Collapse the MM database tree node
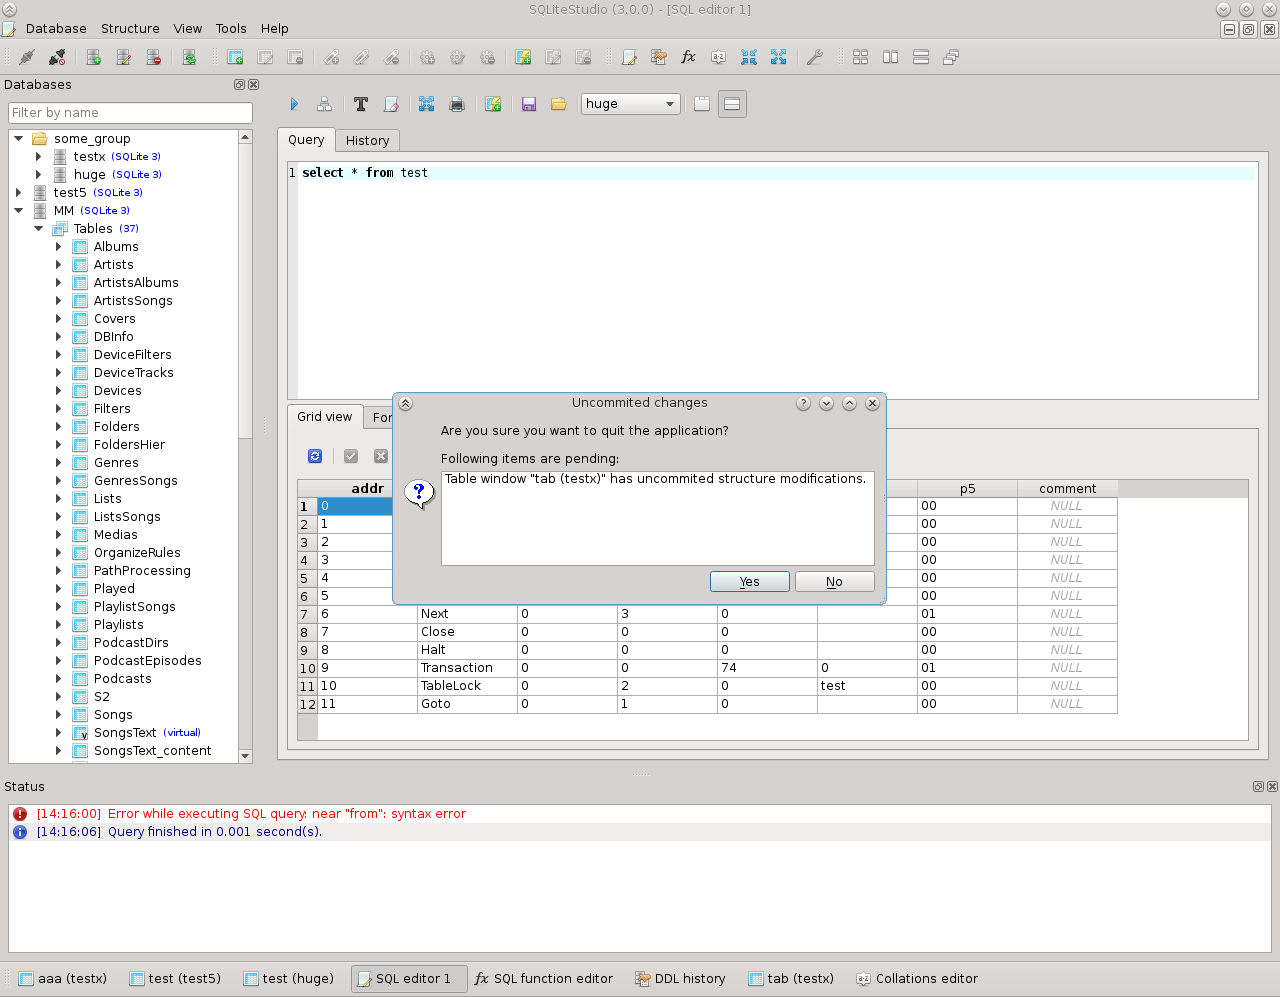The image size is (1280, 997). 19,211
